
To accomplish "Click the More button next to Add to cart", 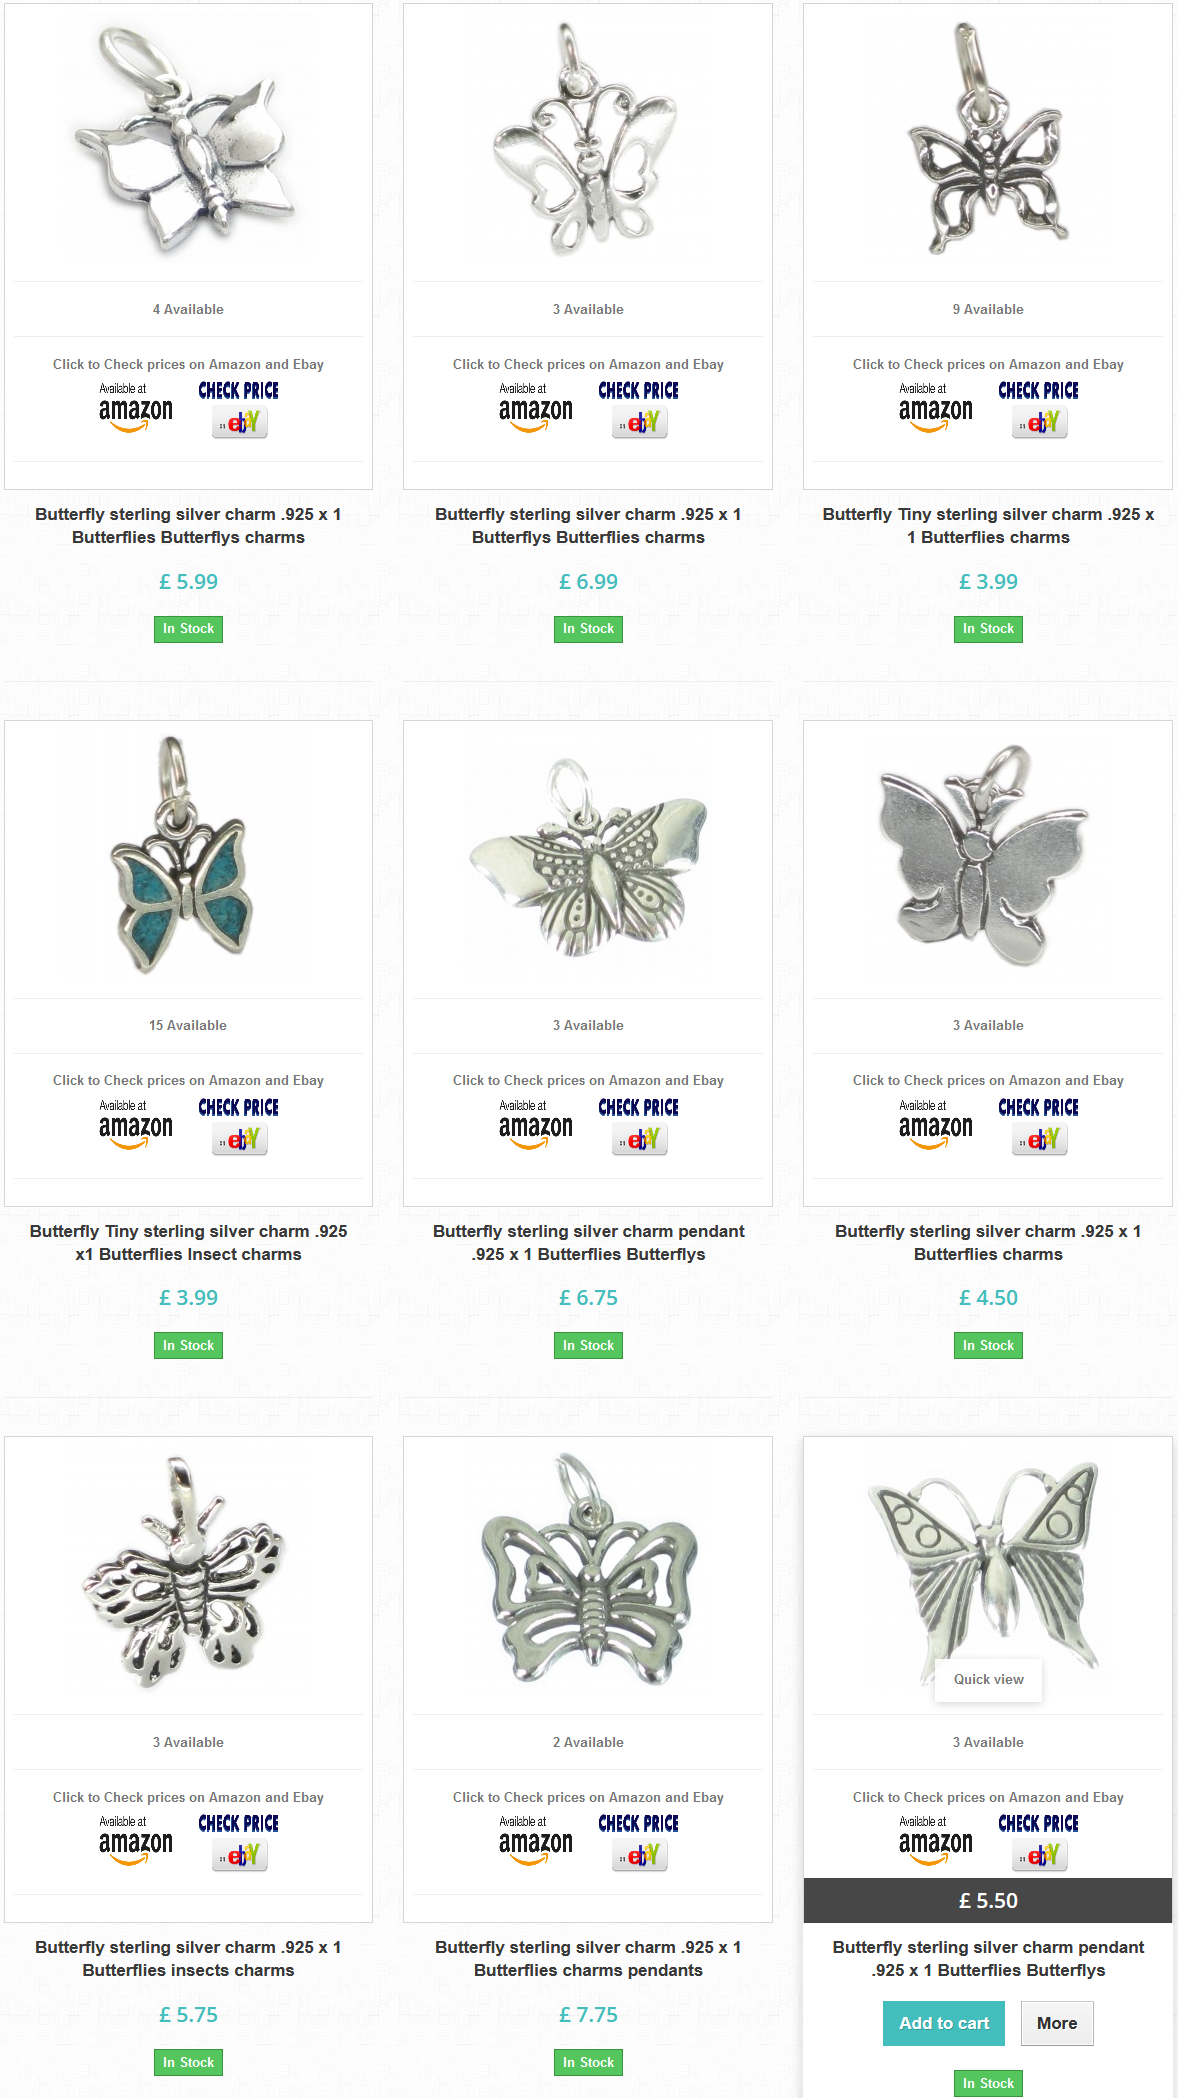I will [x=1057, y=2023].
